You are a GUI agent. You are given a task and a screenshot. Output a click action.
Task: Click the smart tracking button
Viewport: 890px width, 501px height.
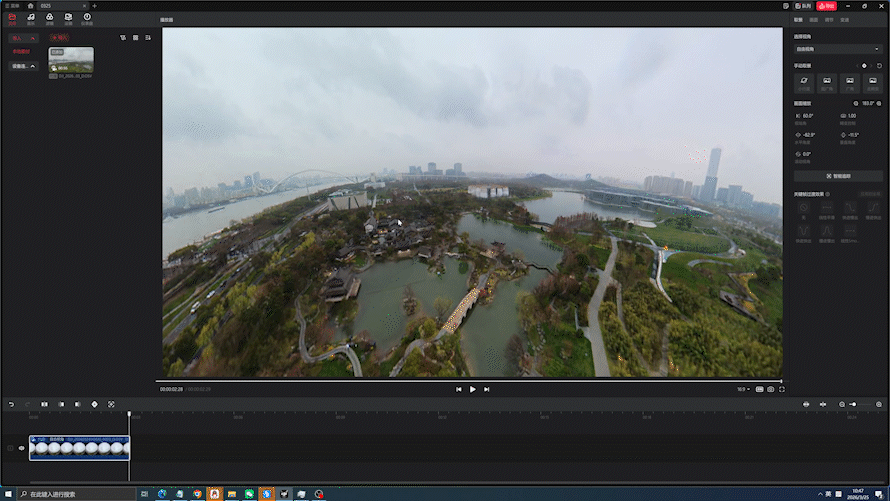(x=836, y=176)
